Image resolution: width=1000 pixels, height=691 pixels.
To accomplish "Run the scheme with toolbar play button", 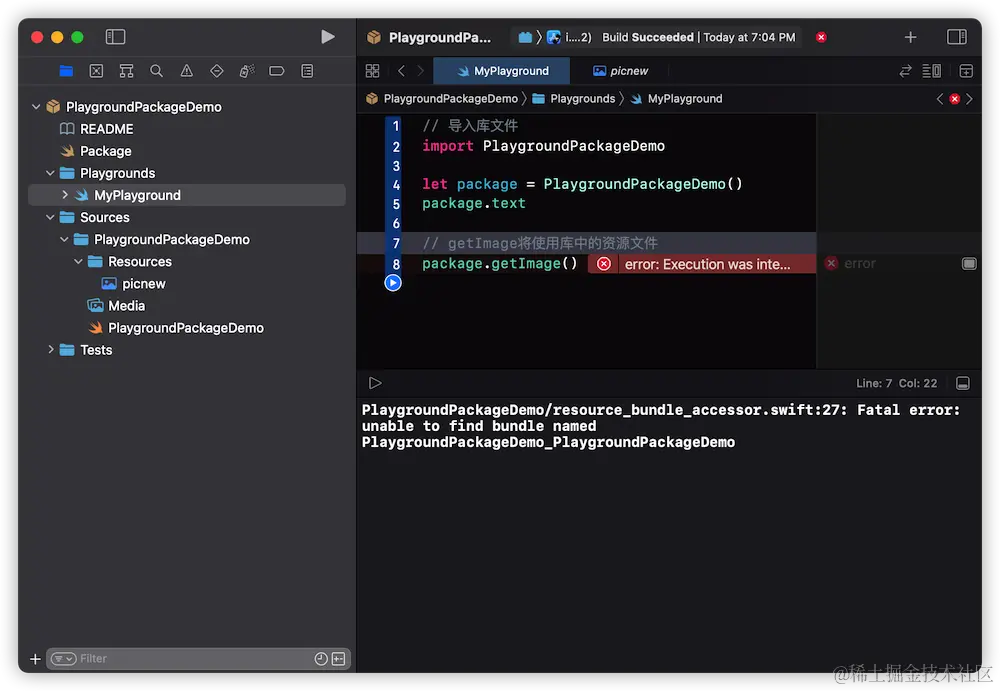I will [x=328, y=37].
